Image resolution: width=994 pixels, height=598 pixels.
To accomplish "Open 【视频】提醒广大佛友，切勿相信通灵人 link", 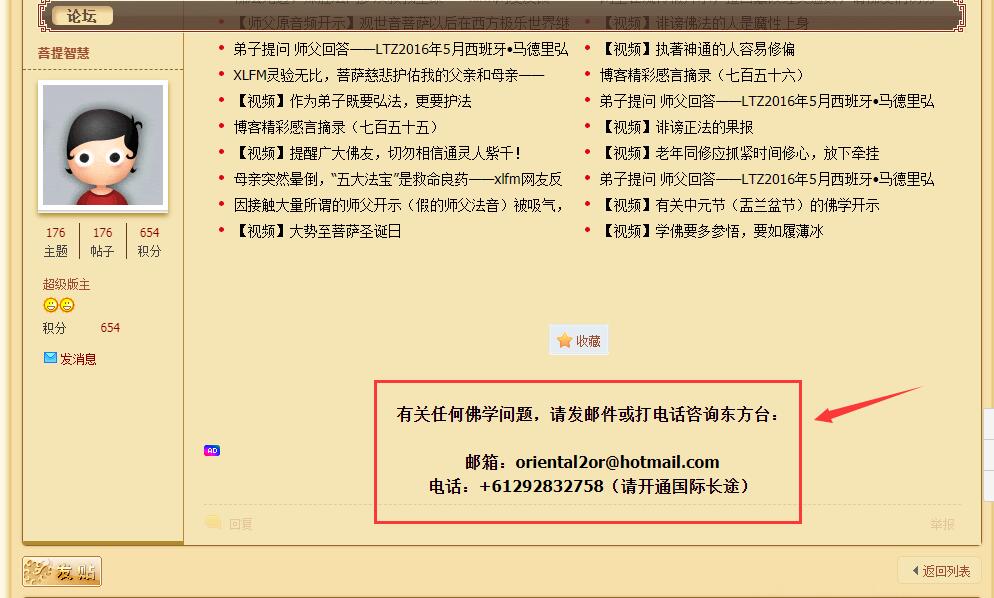I will point(378,153).
